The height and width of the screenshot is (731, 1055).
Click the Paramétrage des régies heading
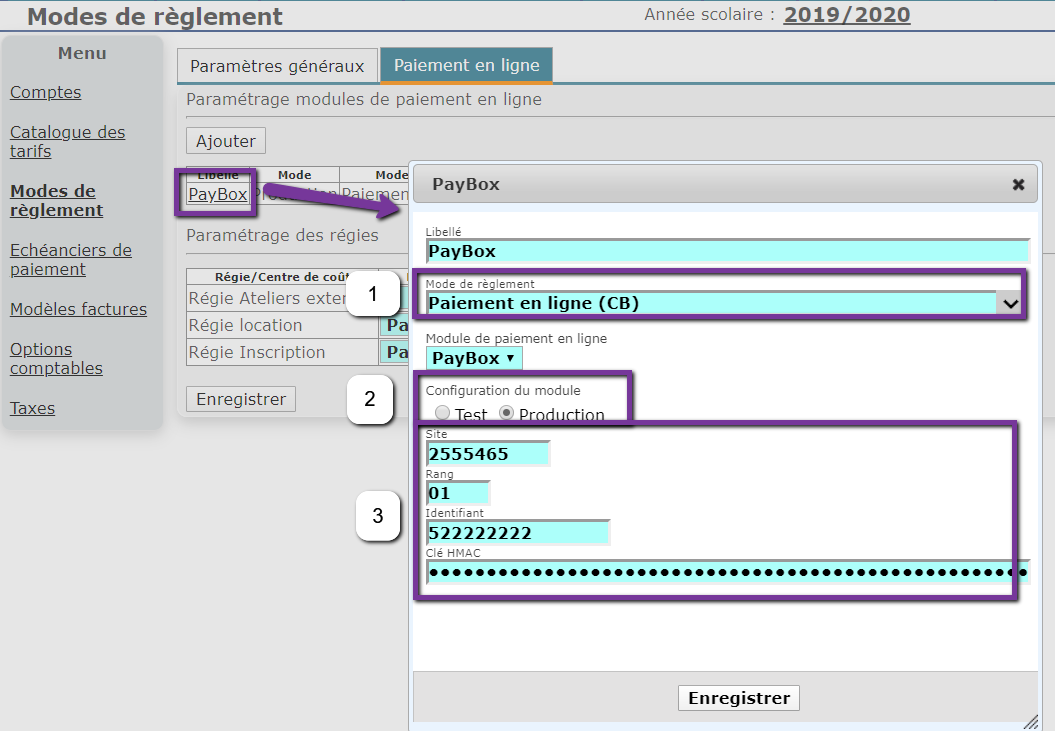tap(283, 236)
